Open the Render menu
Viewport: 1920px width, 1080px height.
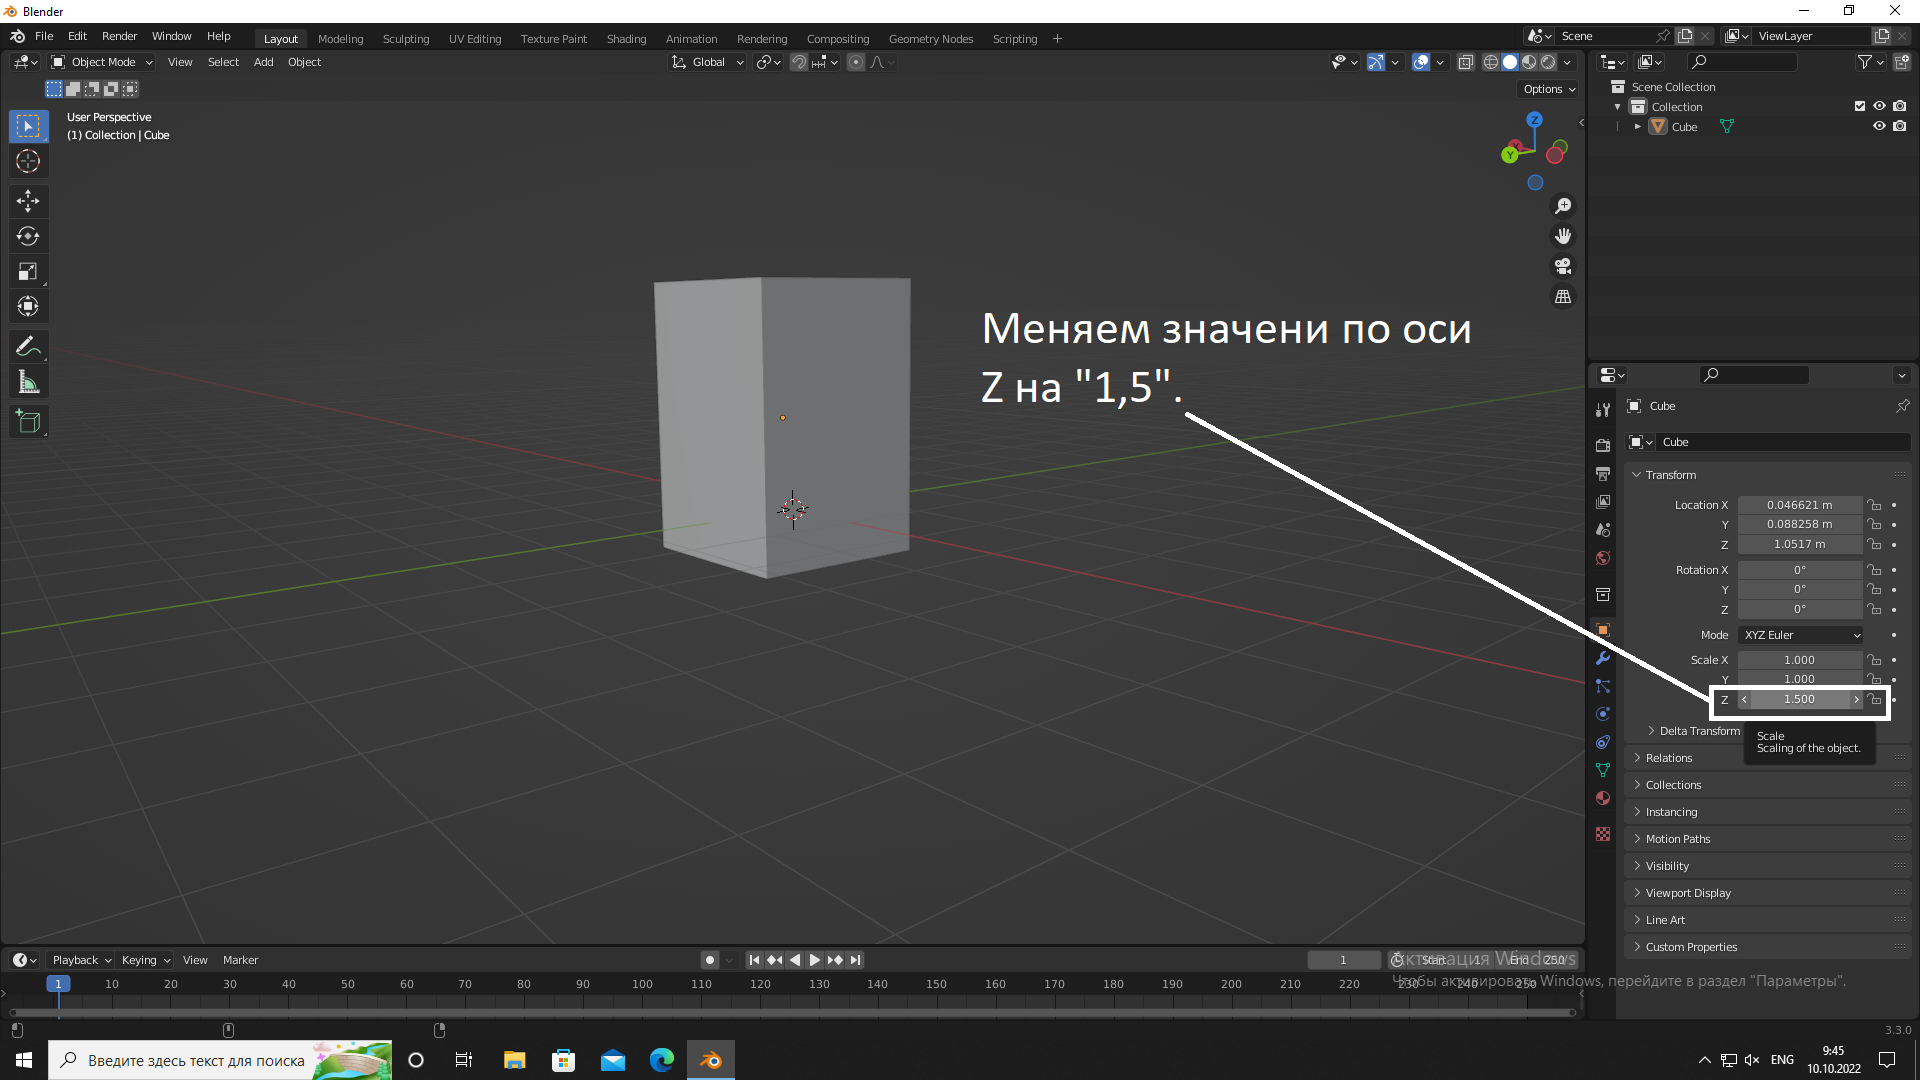coord(119,36)
